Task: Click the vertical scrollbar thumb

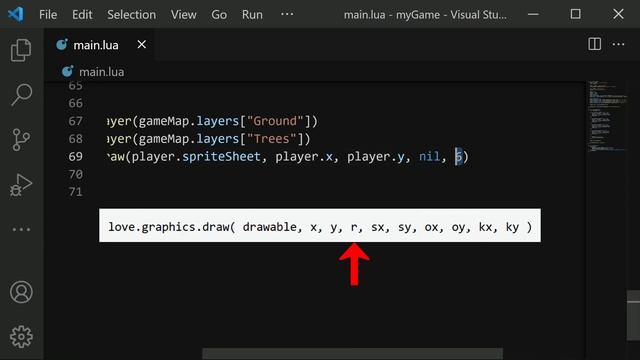Action: (633, 315)
